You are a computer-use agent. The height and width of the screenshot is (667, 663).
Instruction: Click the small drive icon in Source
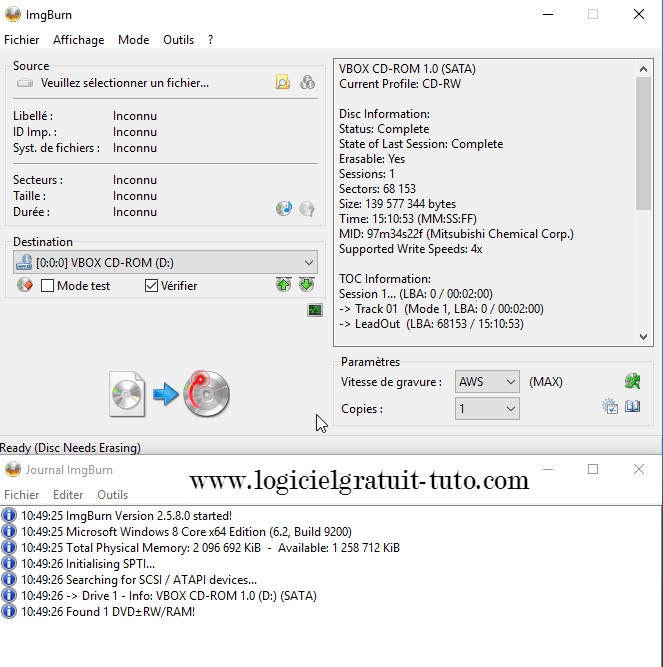[x=25, y=83]
